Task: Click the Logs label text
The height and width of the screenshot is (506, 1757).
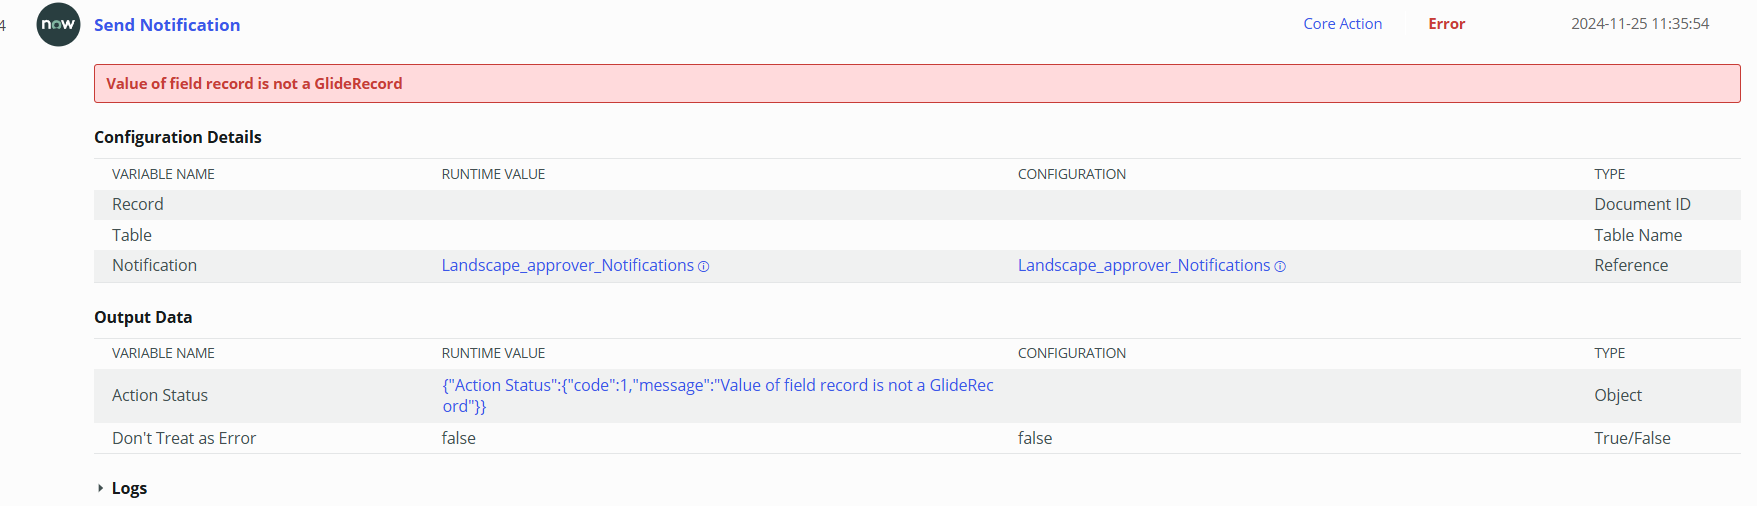Action: point(129,488)
